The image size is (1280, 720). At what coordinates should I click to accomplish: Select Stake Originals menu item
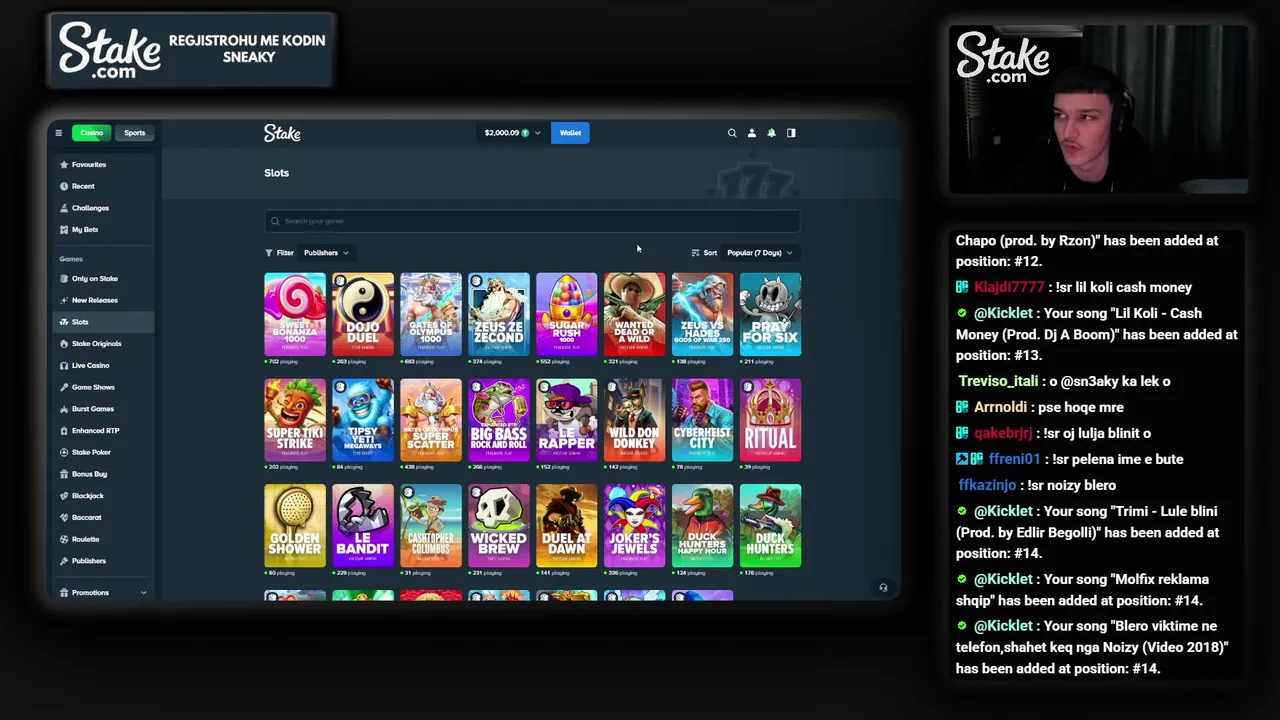pyautogui.click(x=103, y=344)
